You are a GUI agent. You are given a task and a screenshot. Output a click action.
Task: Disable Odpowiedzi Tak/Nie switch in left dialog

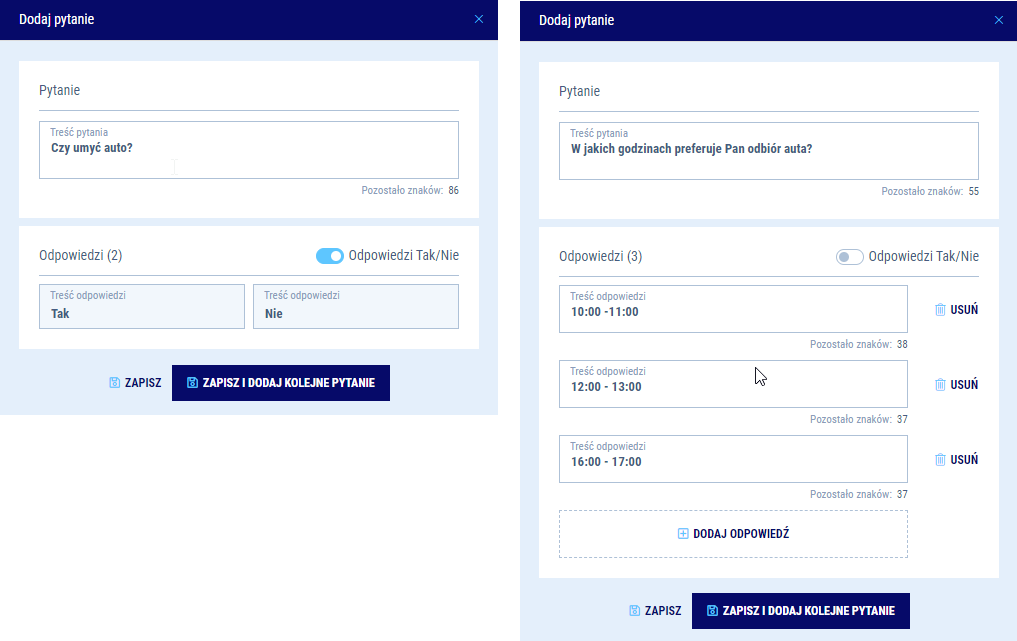coord(330,256)
